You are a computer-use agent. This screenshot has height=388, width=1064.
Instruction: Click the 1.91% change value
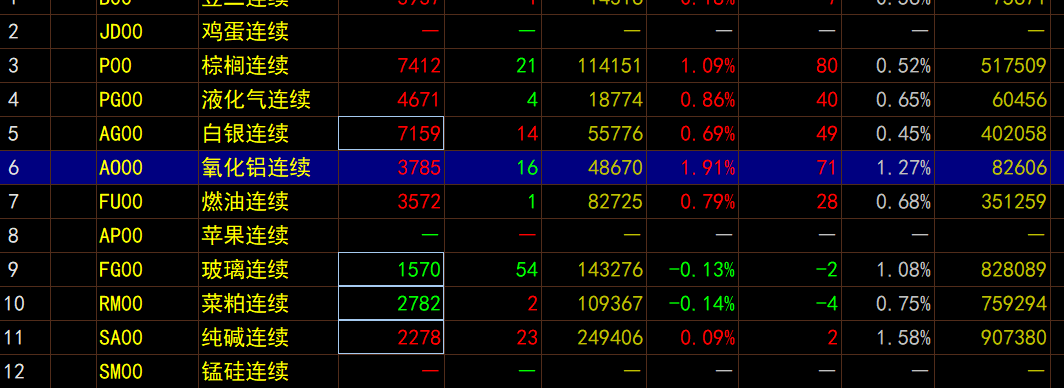(708, 168)
